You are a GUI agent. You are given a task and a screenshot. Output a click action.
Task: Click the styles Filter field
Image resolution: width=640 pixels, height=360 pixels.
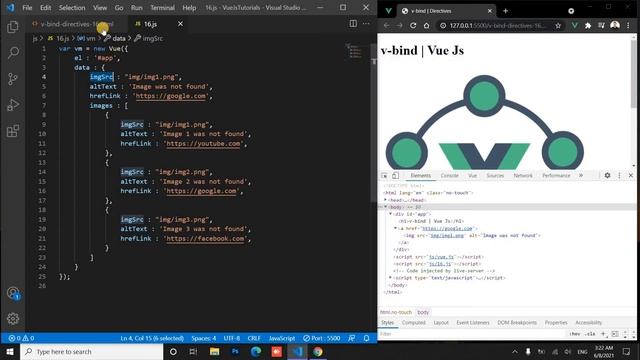473,334
